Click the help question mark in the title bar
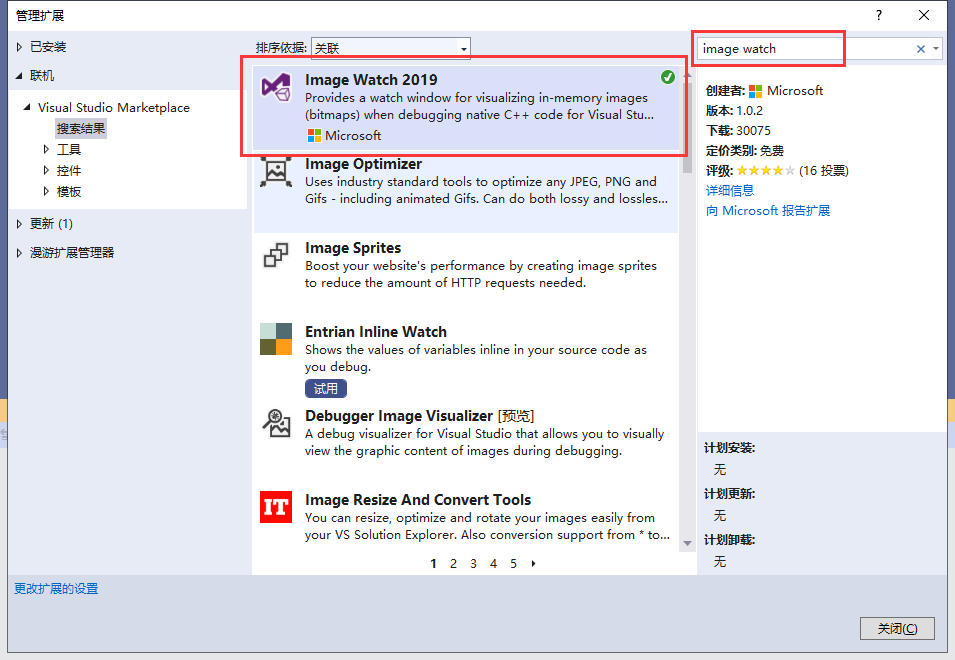The width and height of the screenshot is (955, 660). 878,15
